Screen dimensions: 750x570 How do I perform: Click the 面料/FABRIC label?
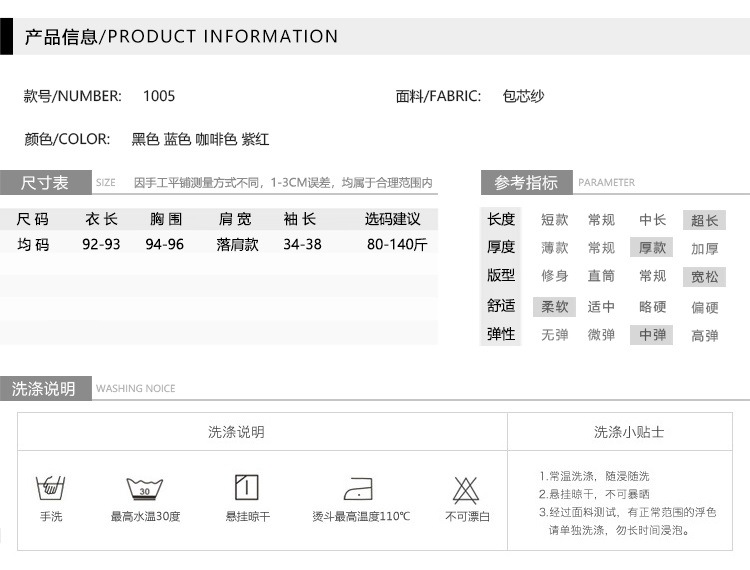pyautogui.click(x=438, y=96)
